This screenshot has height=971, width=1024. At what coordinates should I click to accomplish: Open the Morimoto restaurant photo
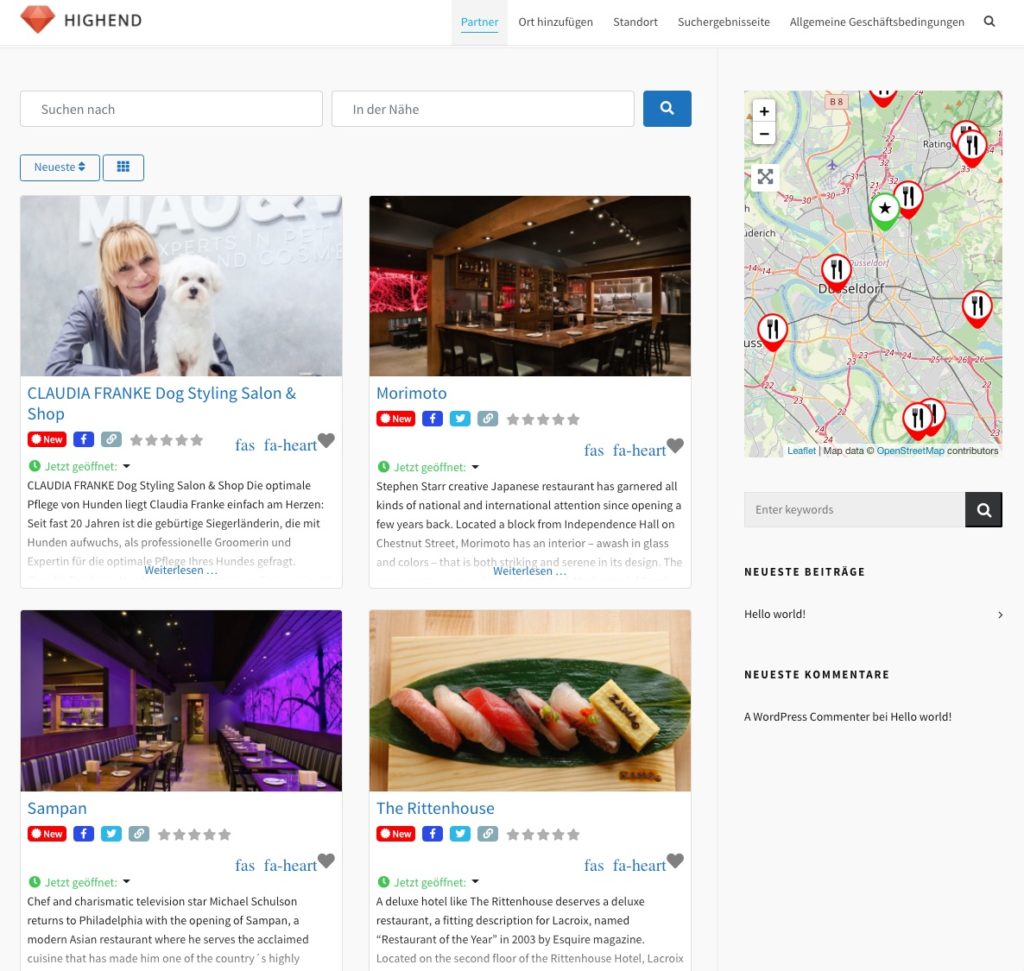pyautogui.click(x=530, y=286)
